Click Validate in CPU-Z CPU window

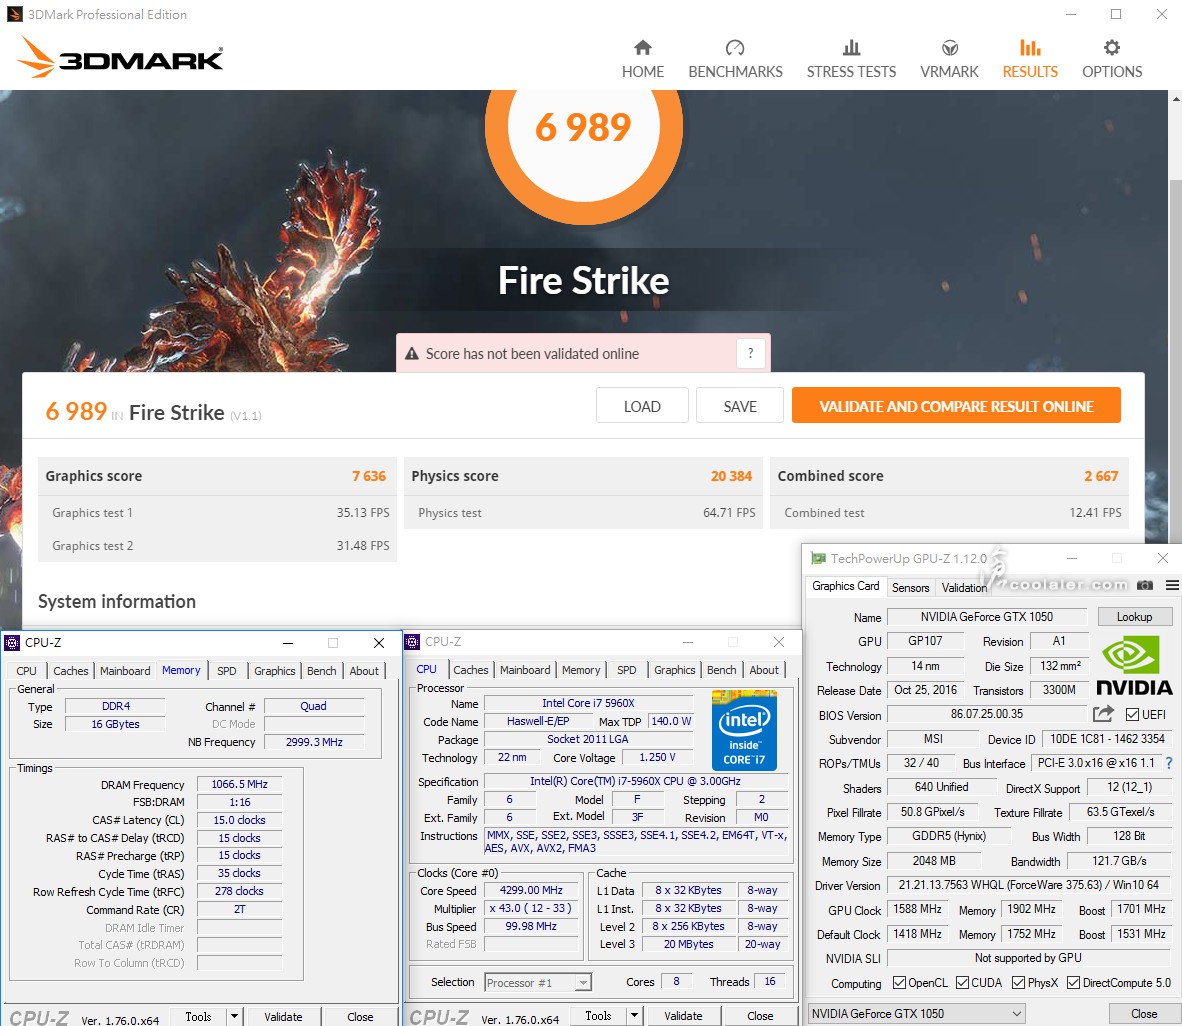683,1015
